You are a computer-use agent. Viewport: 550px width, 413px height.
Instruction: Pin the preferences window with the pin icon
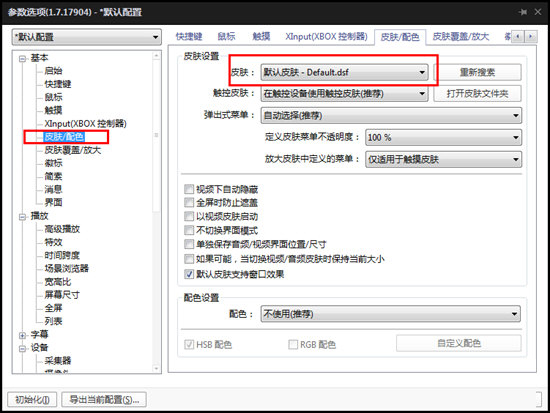tap(523, 12)
